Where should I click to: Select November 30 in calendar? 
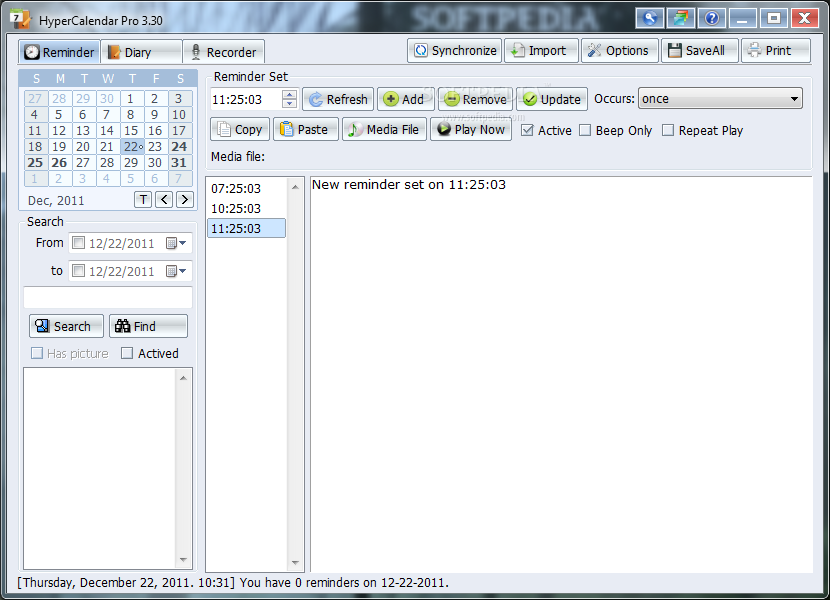click(x=107, y=98)
